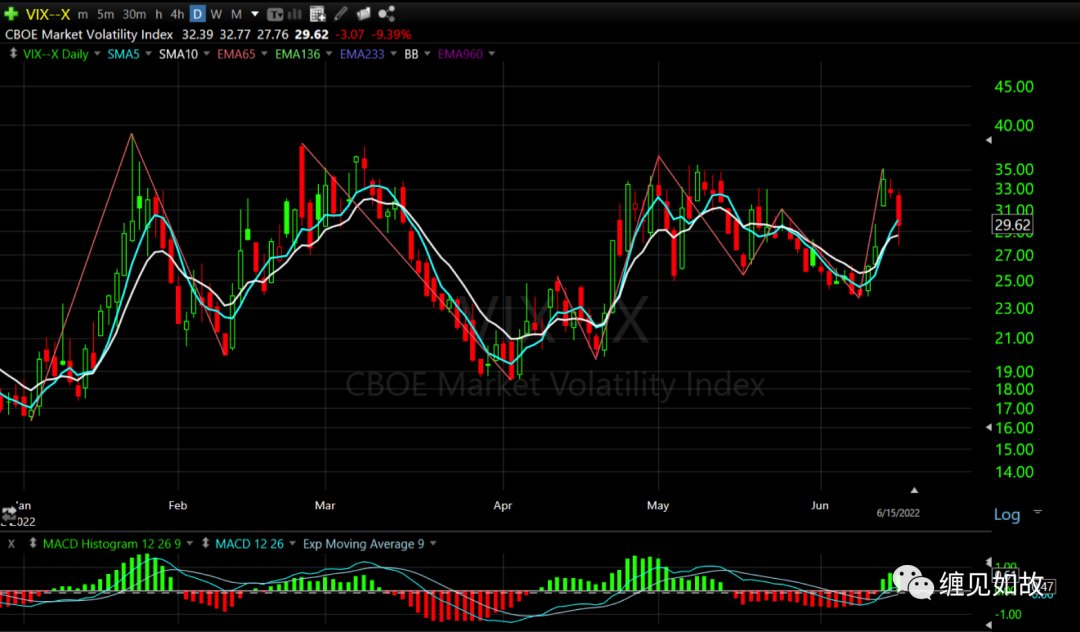Click the price-axis marker triangle near 16.00
This screenshot has height=632, width=1080.
[988, 428]
